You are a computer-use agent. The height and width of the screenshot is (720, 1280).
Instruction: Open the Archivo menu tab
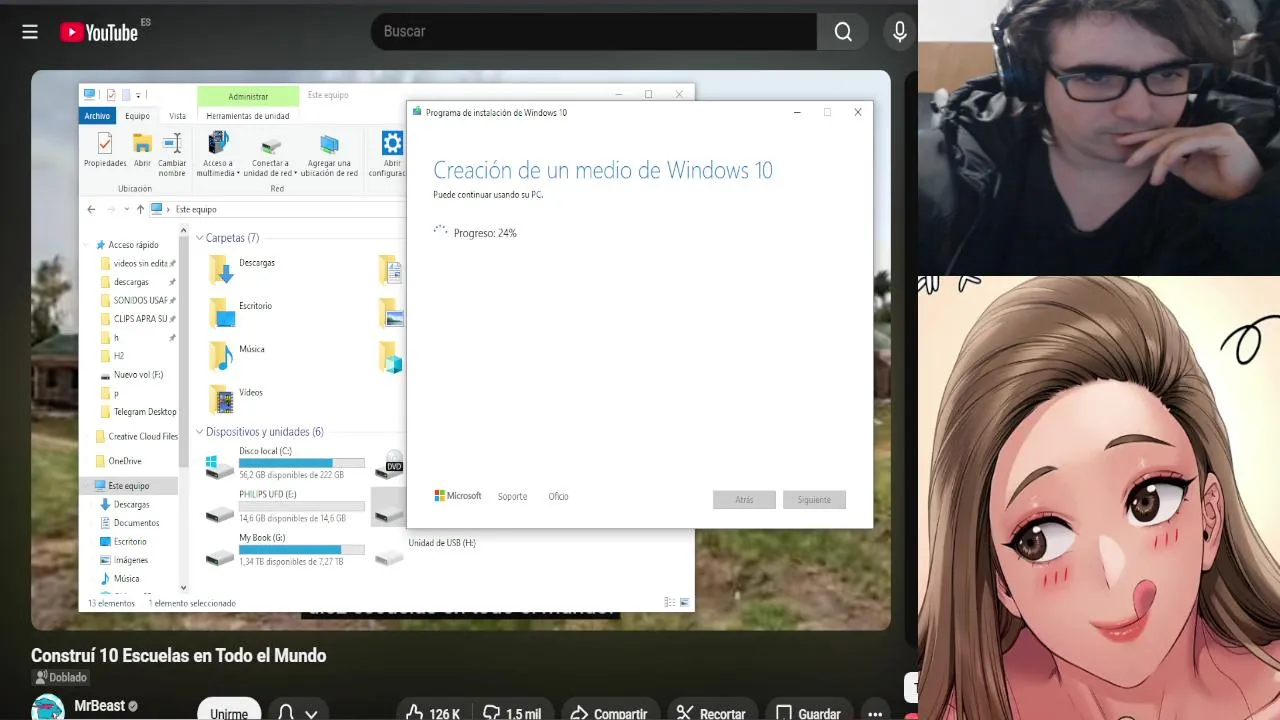[x=97, y=116]
